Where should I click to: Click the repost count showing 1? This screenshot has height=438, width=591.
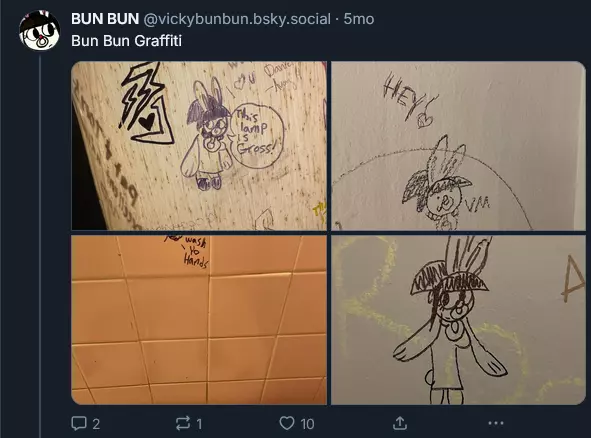click(199, 424)
